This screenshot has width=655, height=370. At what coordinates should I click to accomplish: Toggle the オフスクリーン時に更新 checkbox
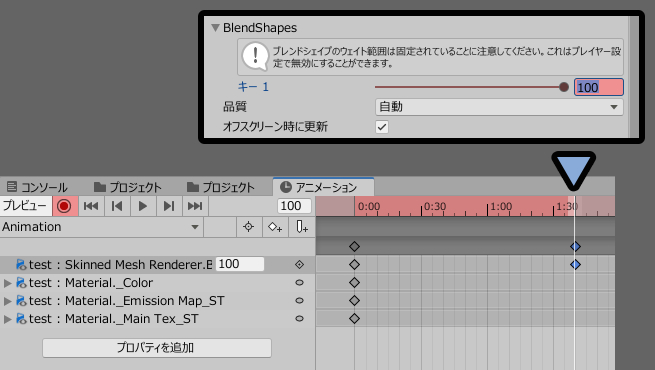click(382, 127)
